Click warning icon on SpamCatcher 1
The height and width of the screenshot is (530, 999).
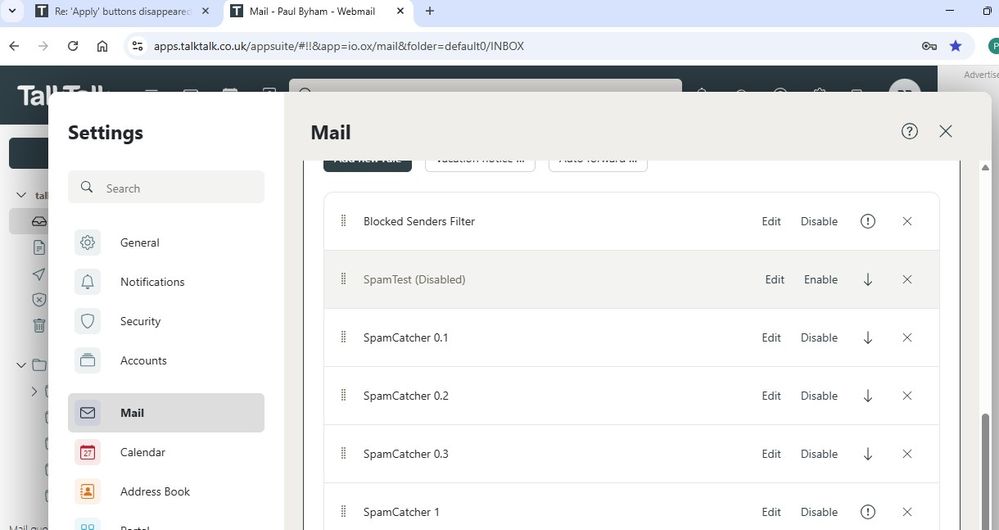[x=867, y=512]
